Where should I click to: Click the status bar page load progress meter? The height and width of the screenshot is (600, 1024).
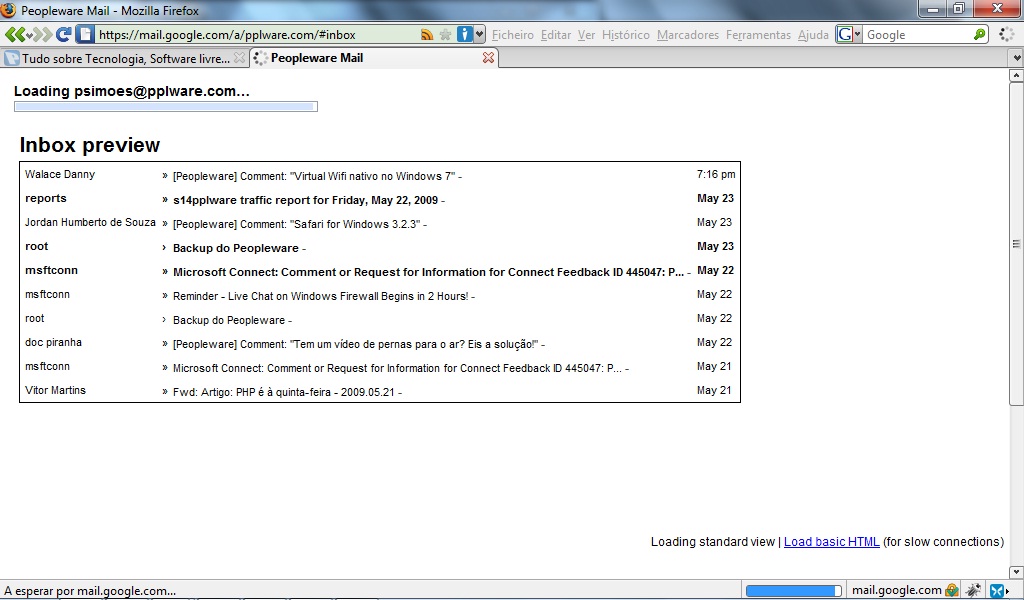tap(793, 590)
